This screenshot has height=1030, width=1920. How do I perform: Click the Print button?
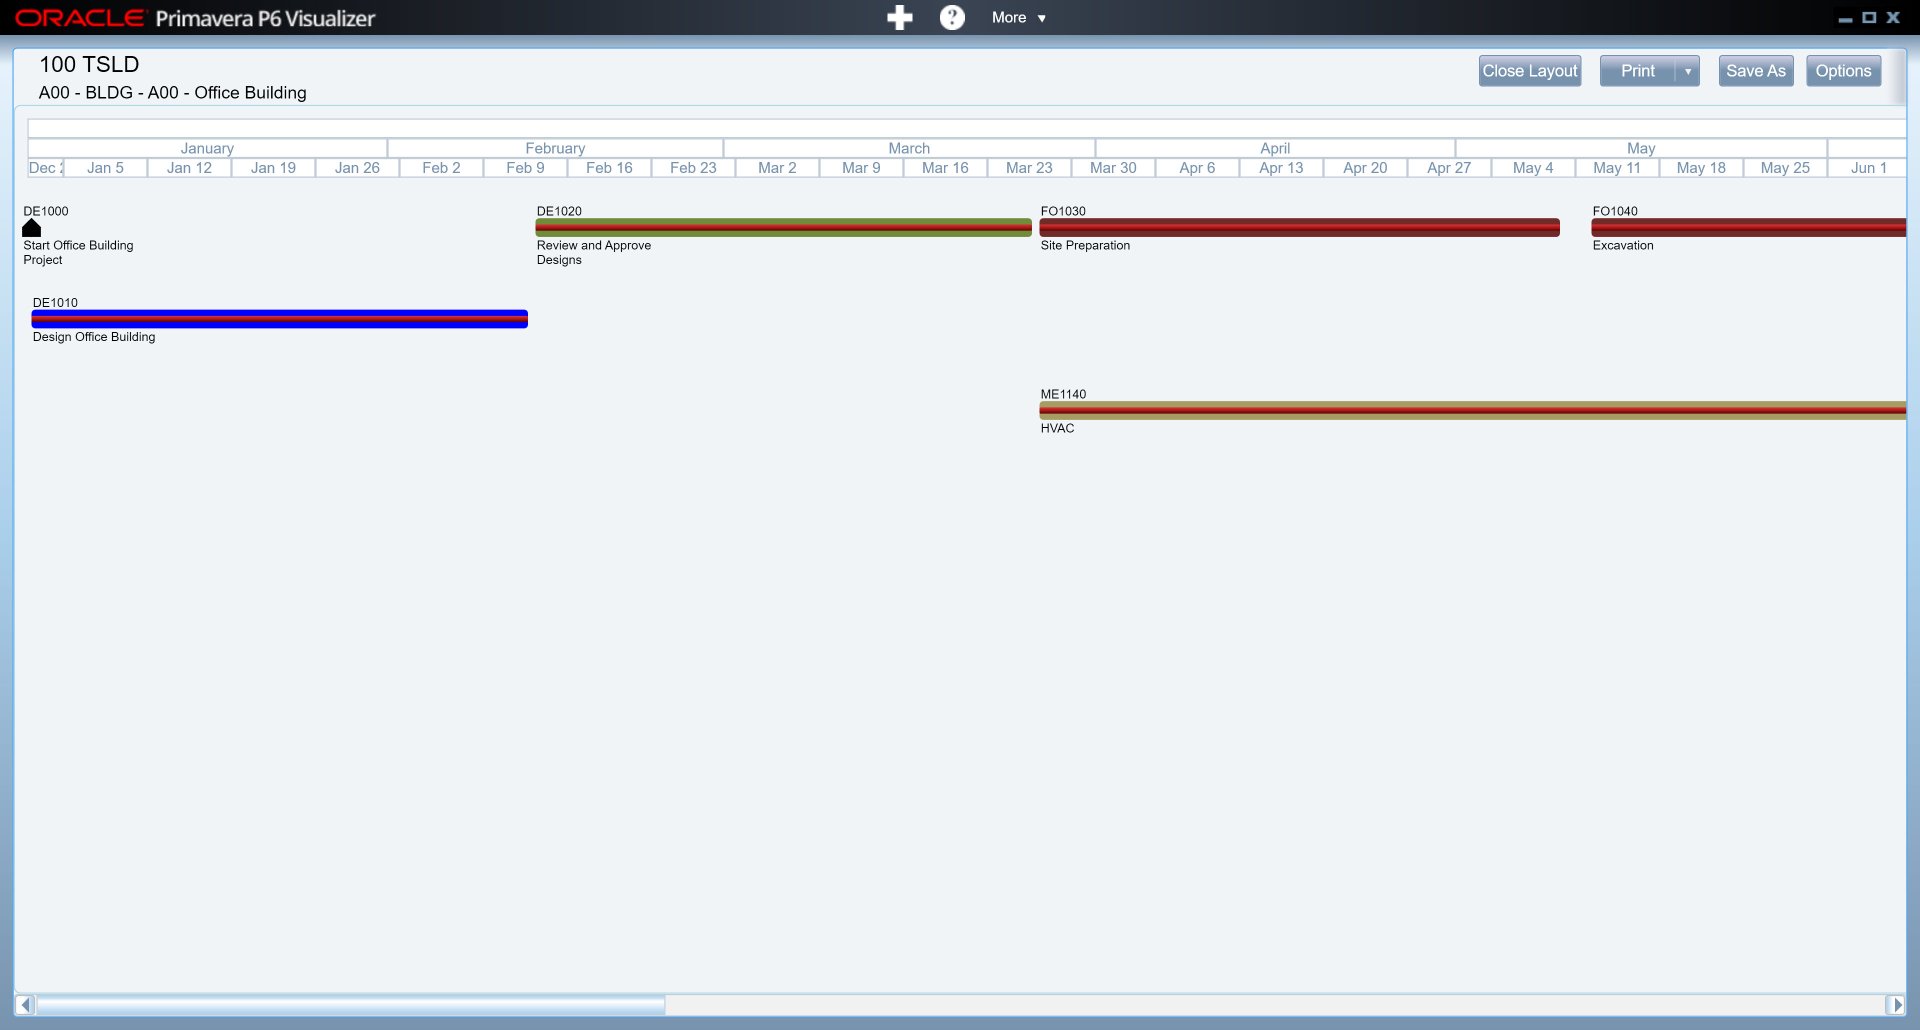pyautogui.click(x=1637, y=71)
